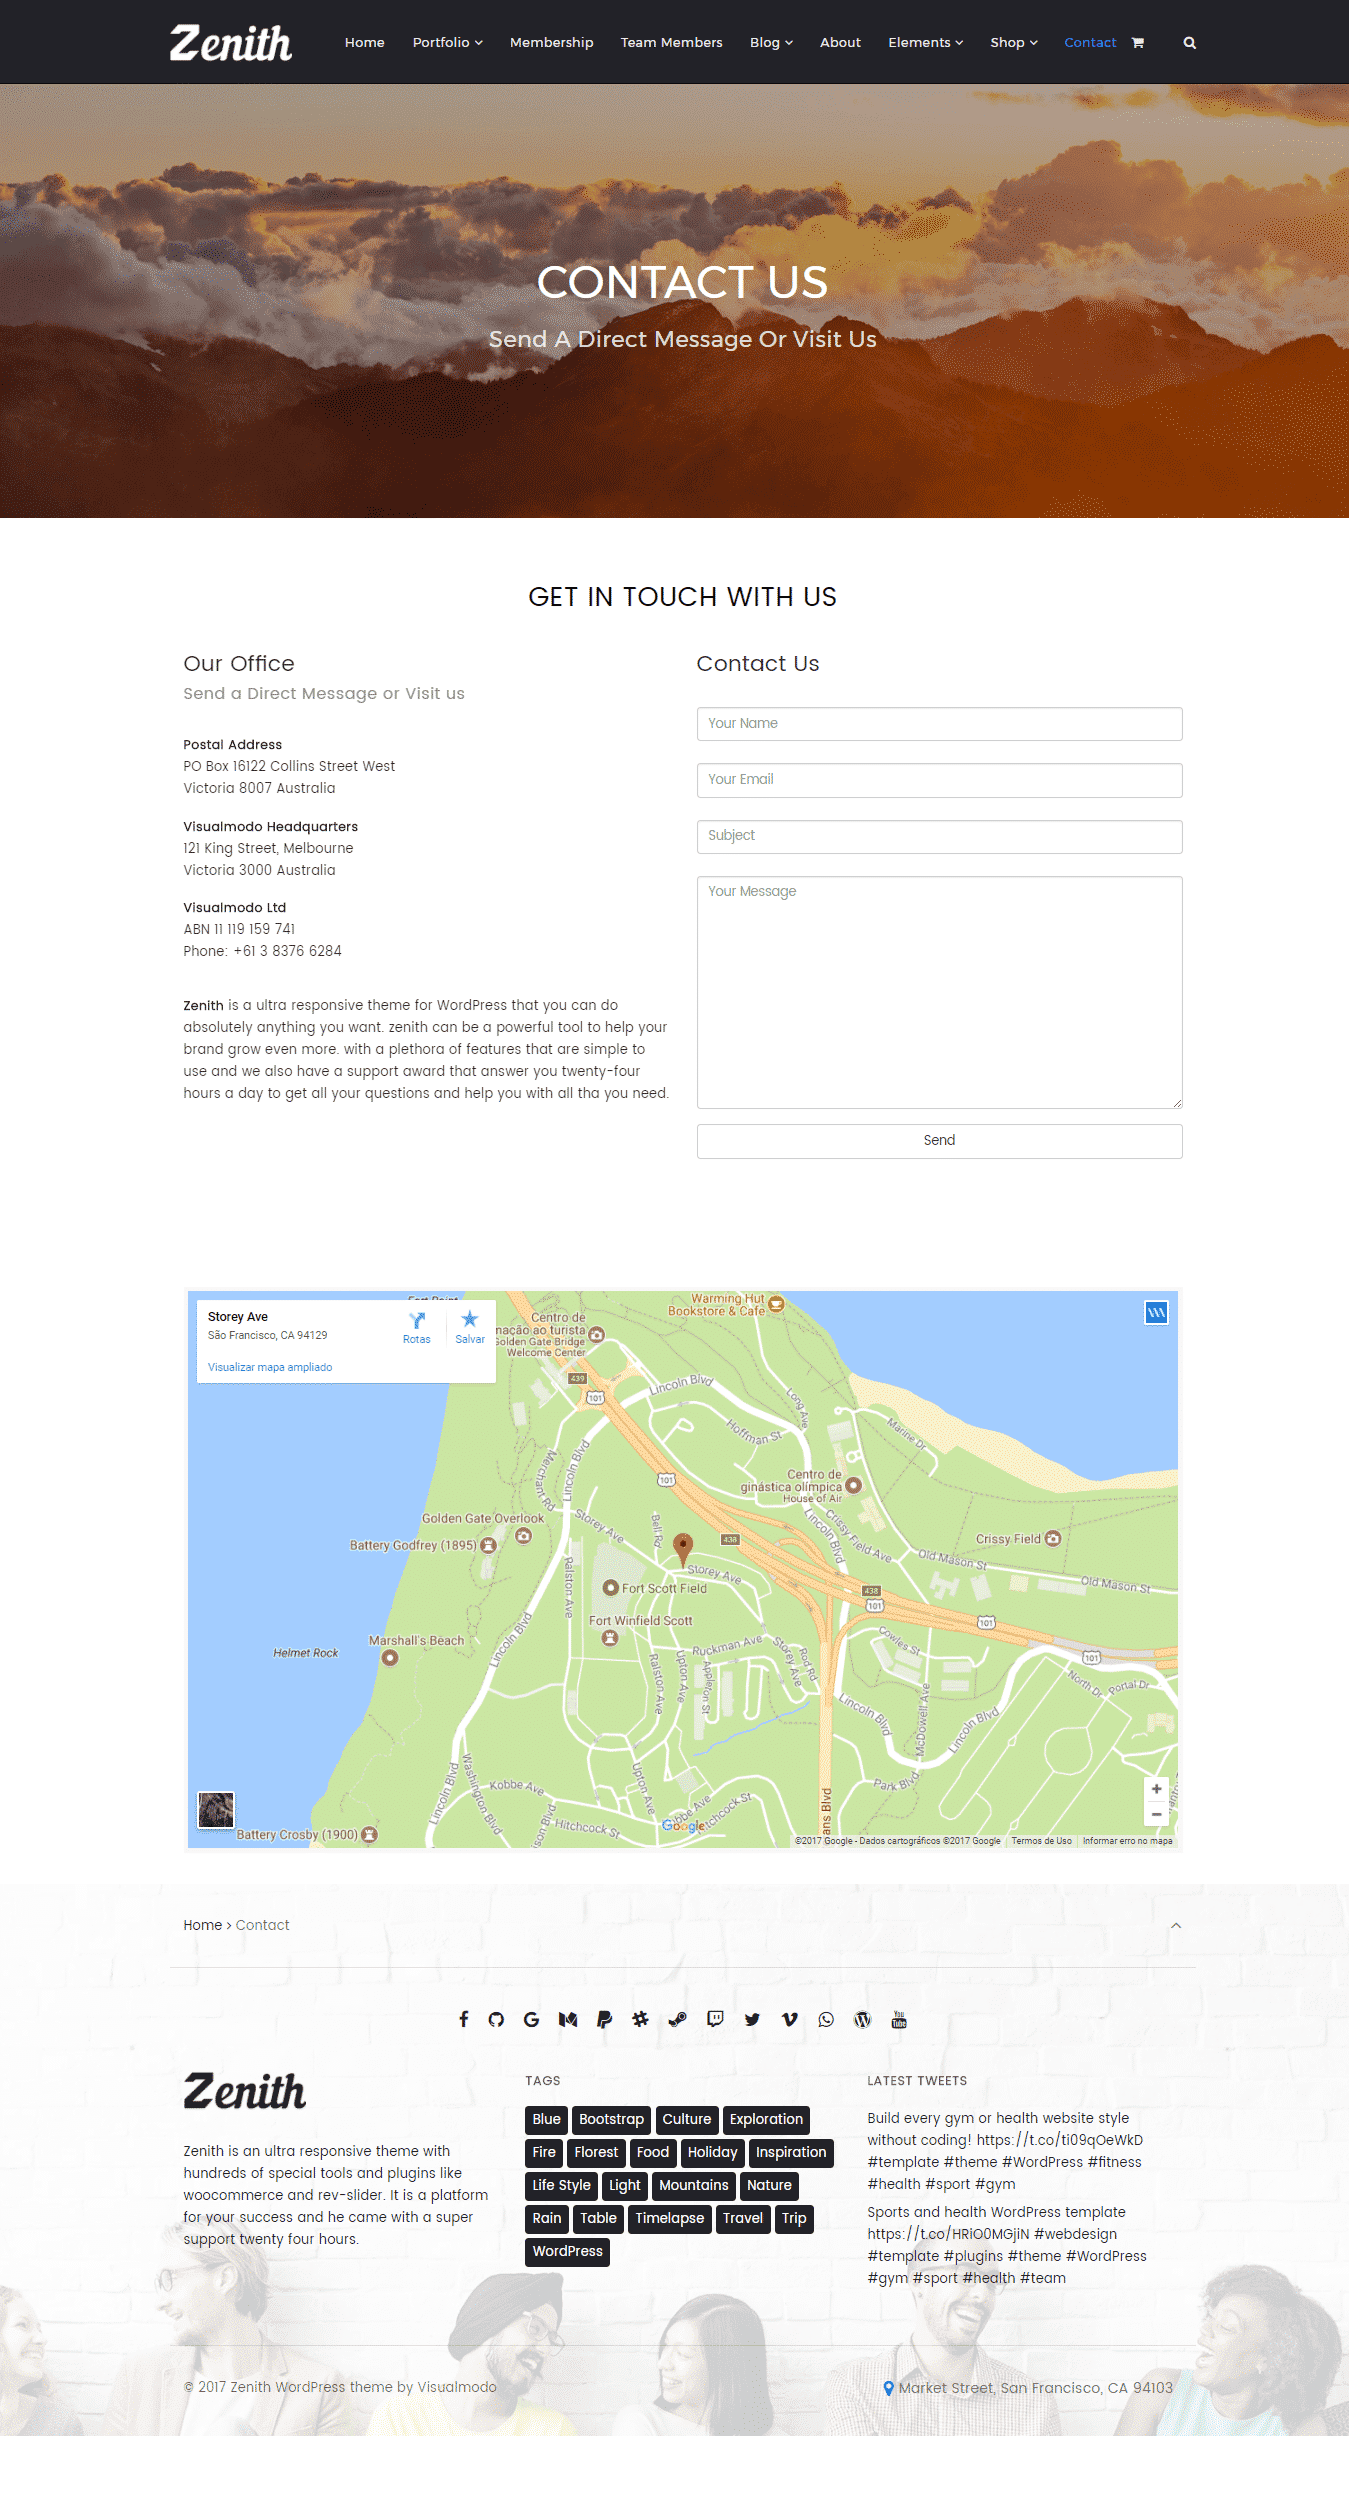This screenshot has height=2519, width=1349.
Task: Click the Your Email input field
Action: (939, 780)
